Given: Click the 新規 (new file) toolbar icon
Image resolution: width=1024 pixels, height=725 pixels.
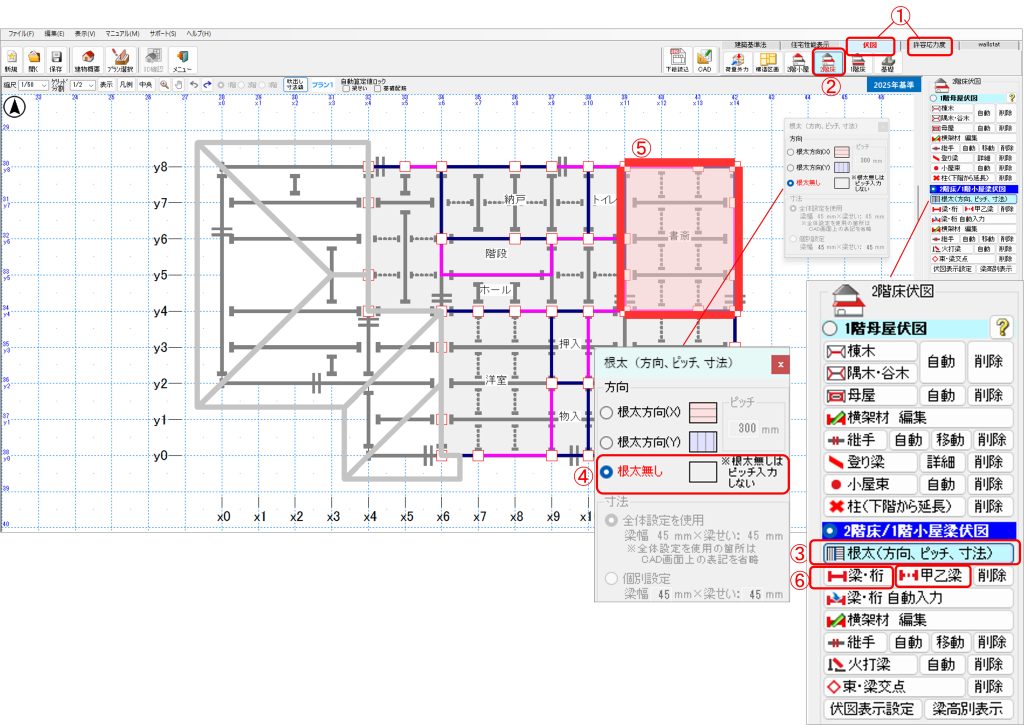Looking at the screenshot, I should click(11, 60).
